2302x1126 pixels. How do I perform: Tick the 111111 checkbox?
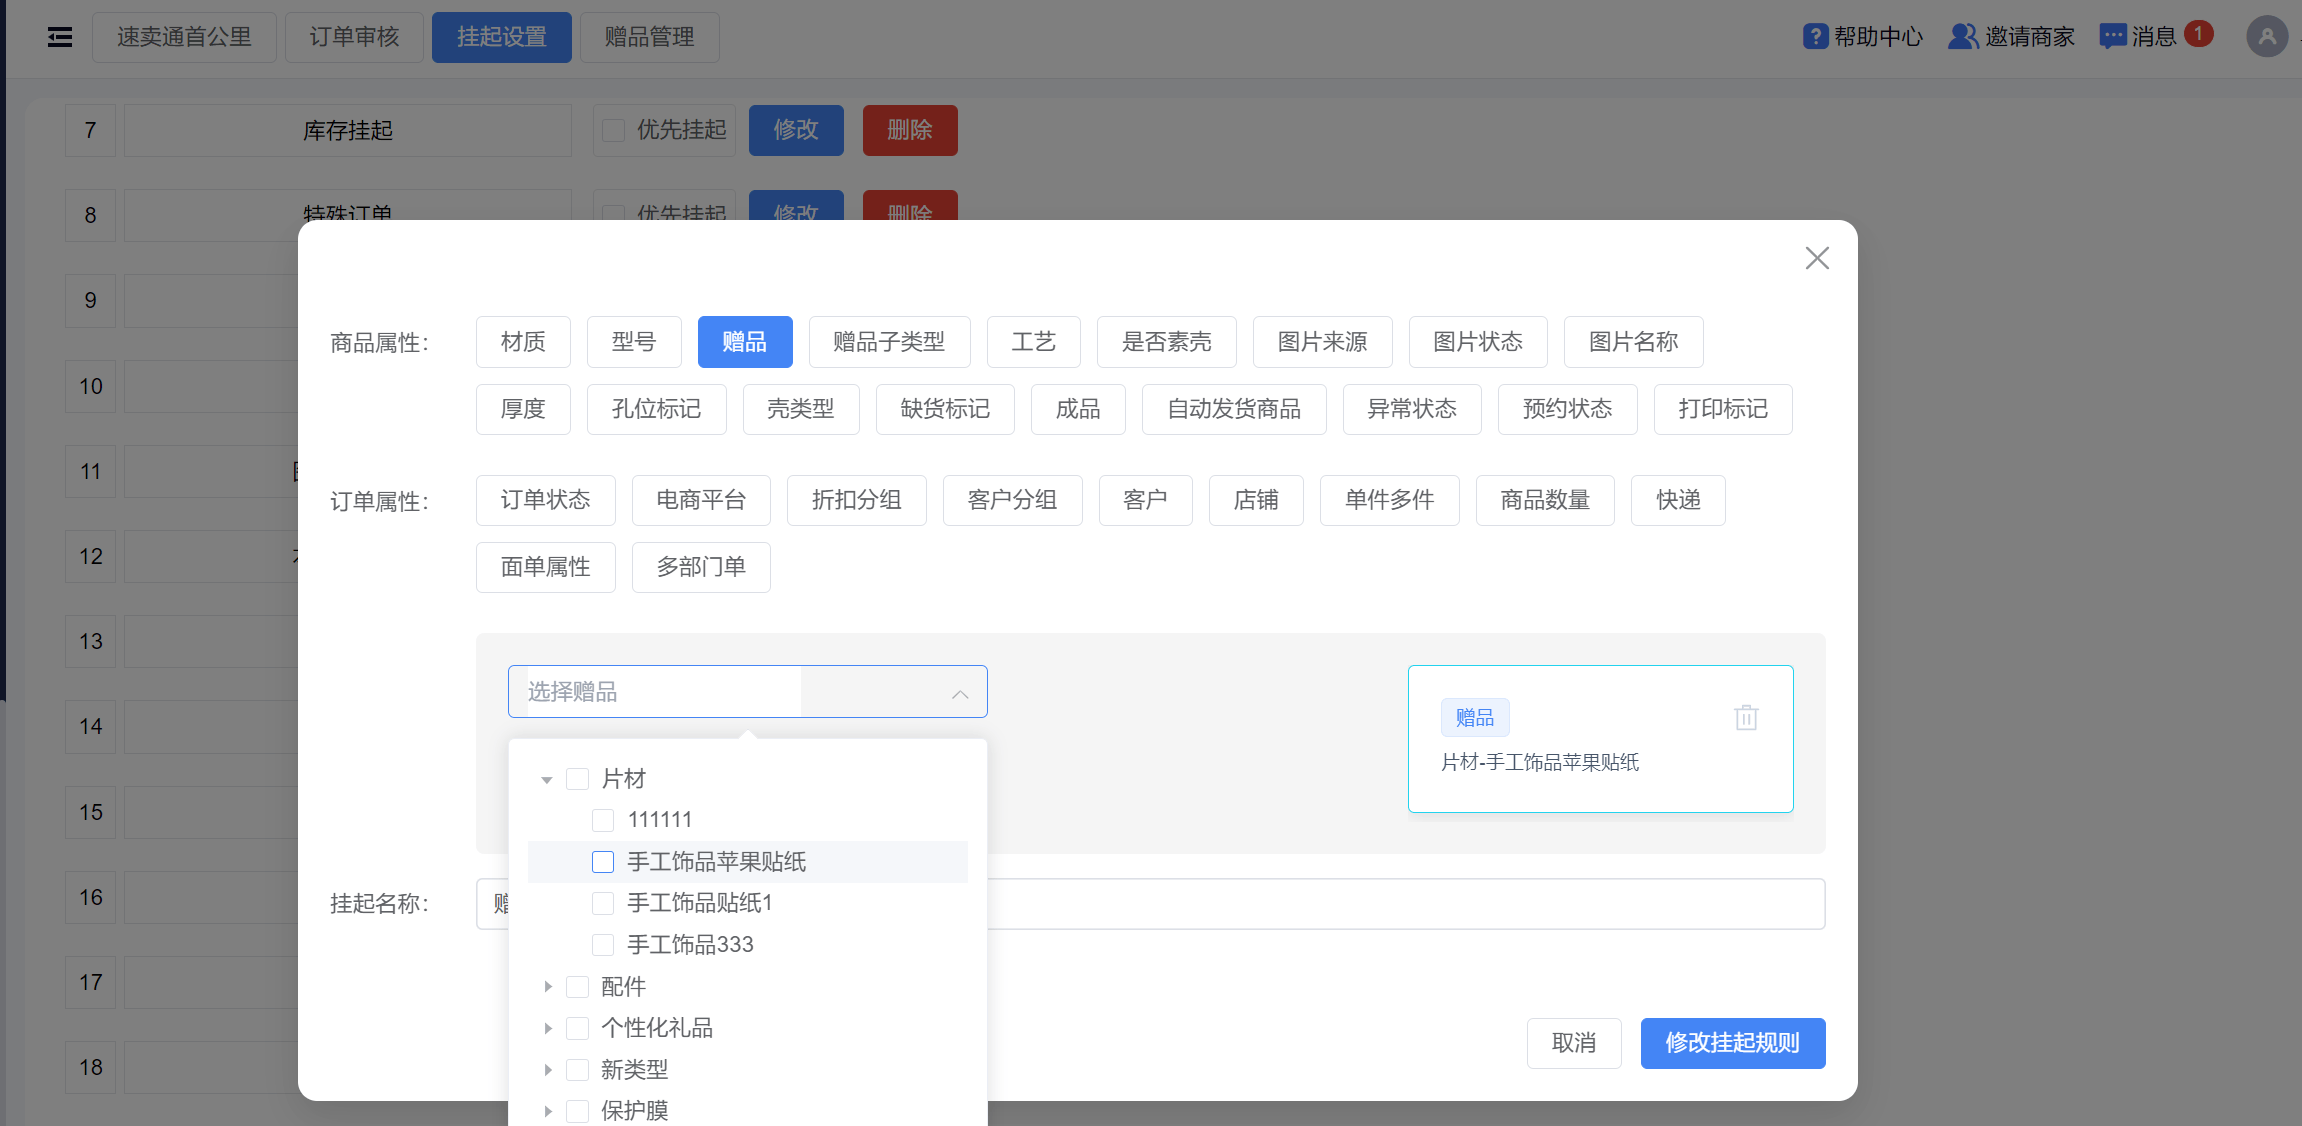[603, 820]
